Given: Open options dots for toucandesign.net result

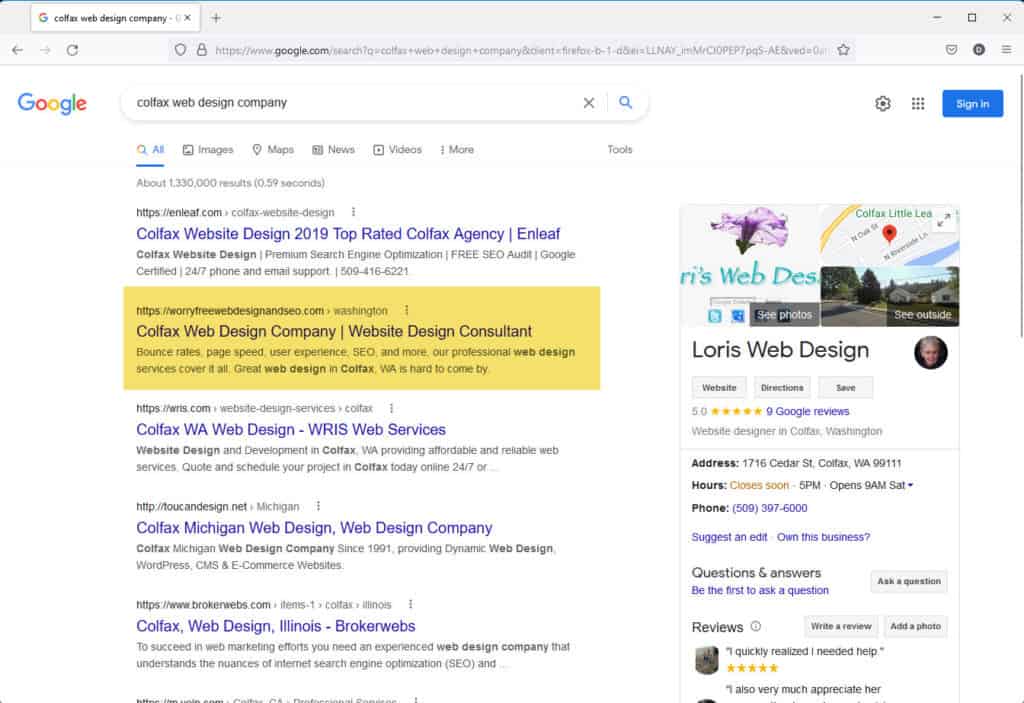Looking at the screenshot, I should pyautogui.click(x=318, y=506).
